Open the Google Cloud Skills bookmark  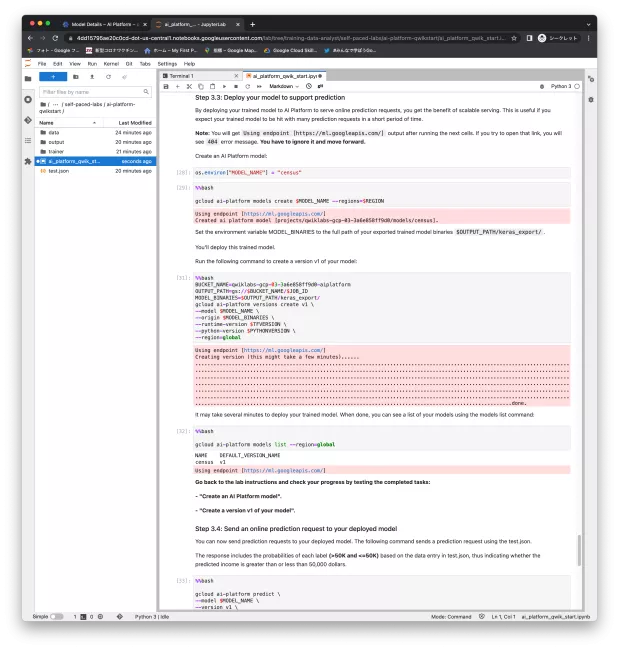point(291,51)
